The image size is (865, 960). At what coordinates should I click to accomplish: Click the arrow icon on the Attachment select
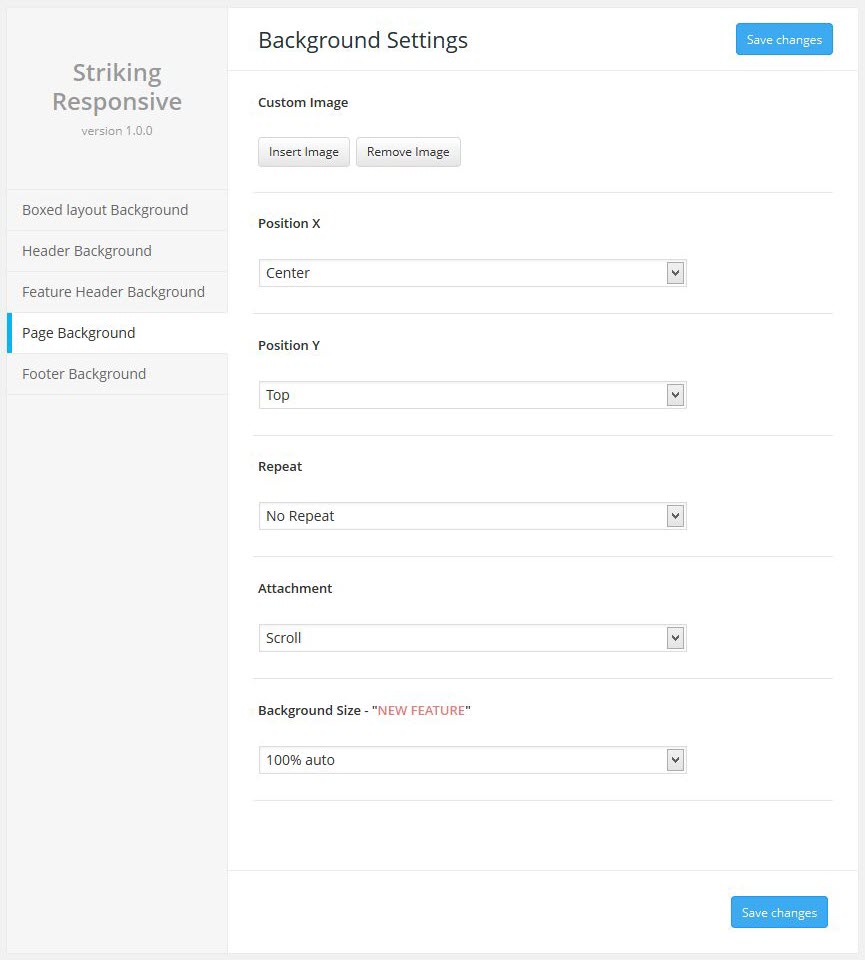click(676, 638)
